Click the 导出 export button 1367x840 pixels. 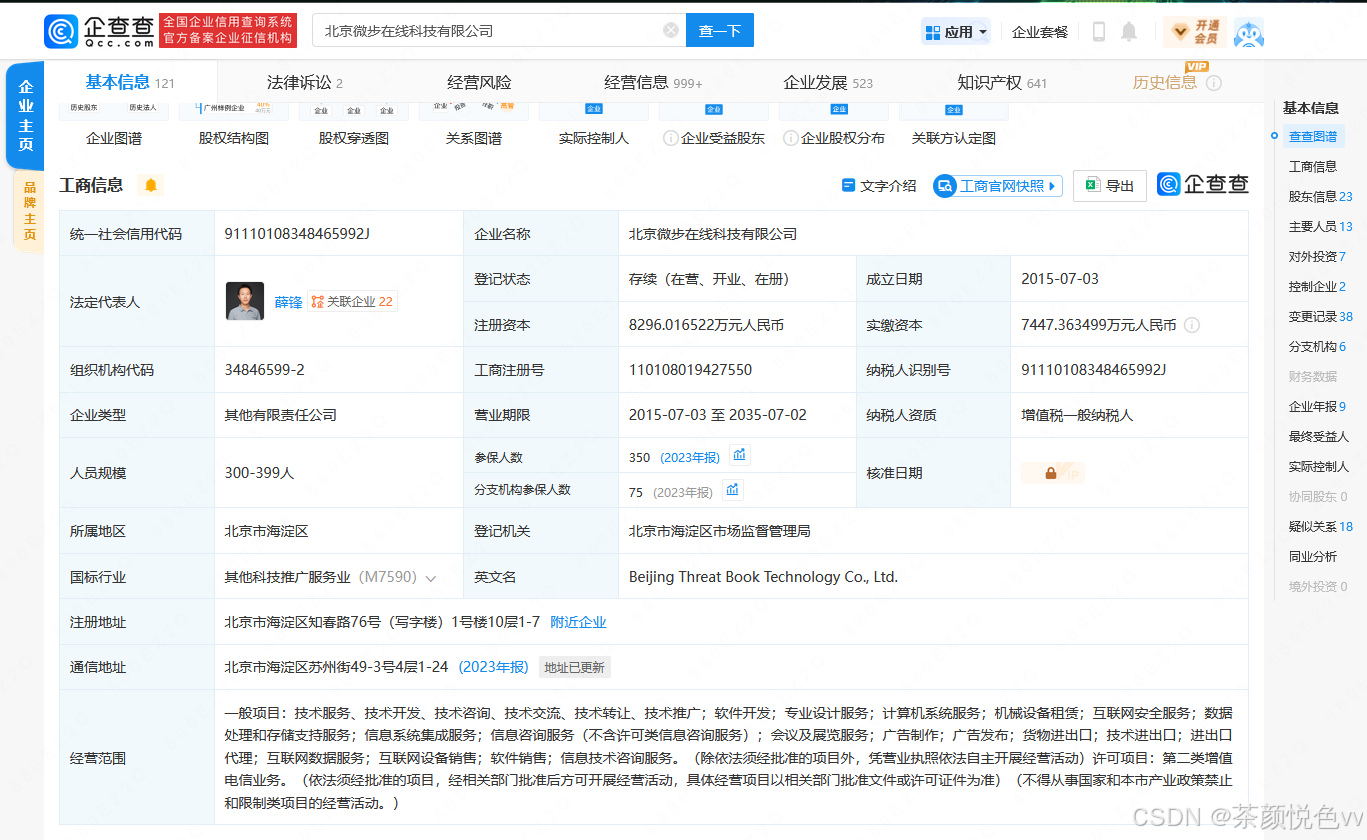click(x=1110, y=186)
